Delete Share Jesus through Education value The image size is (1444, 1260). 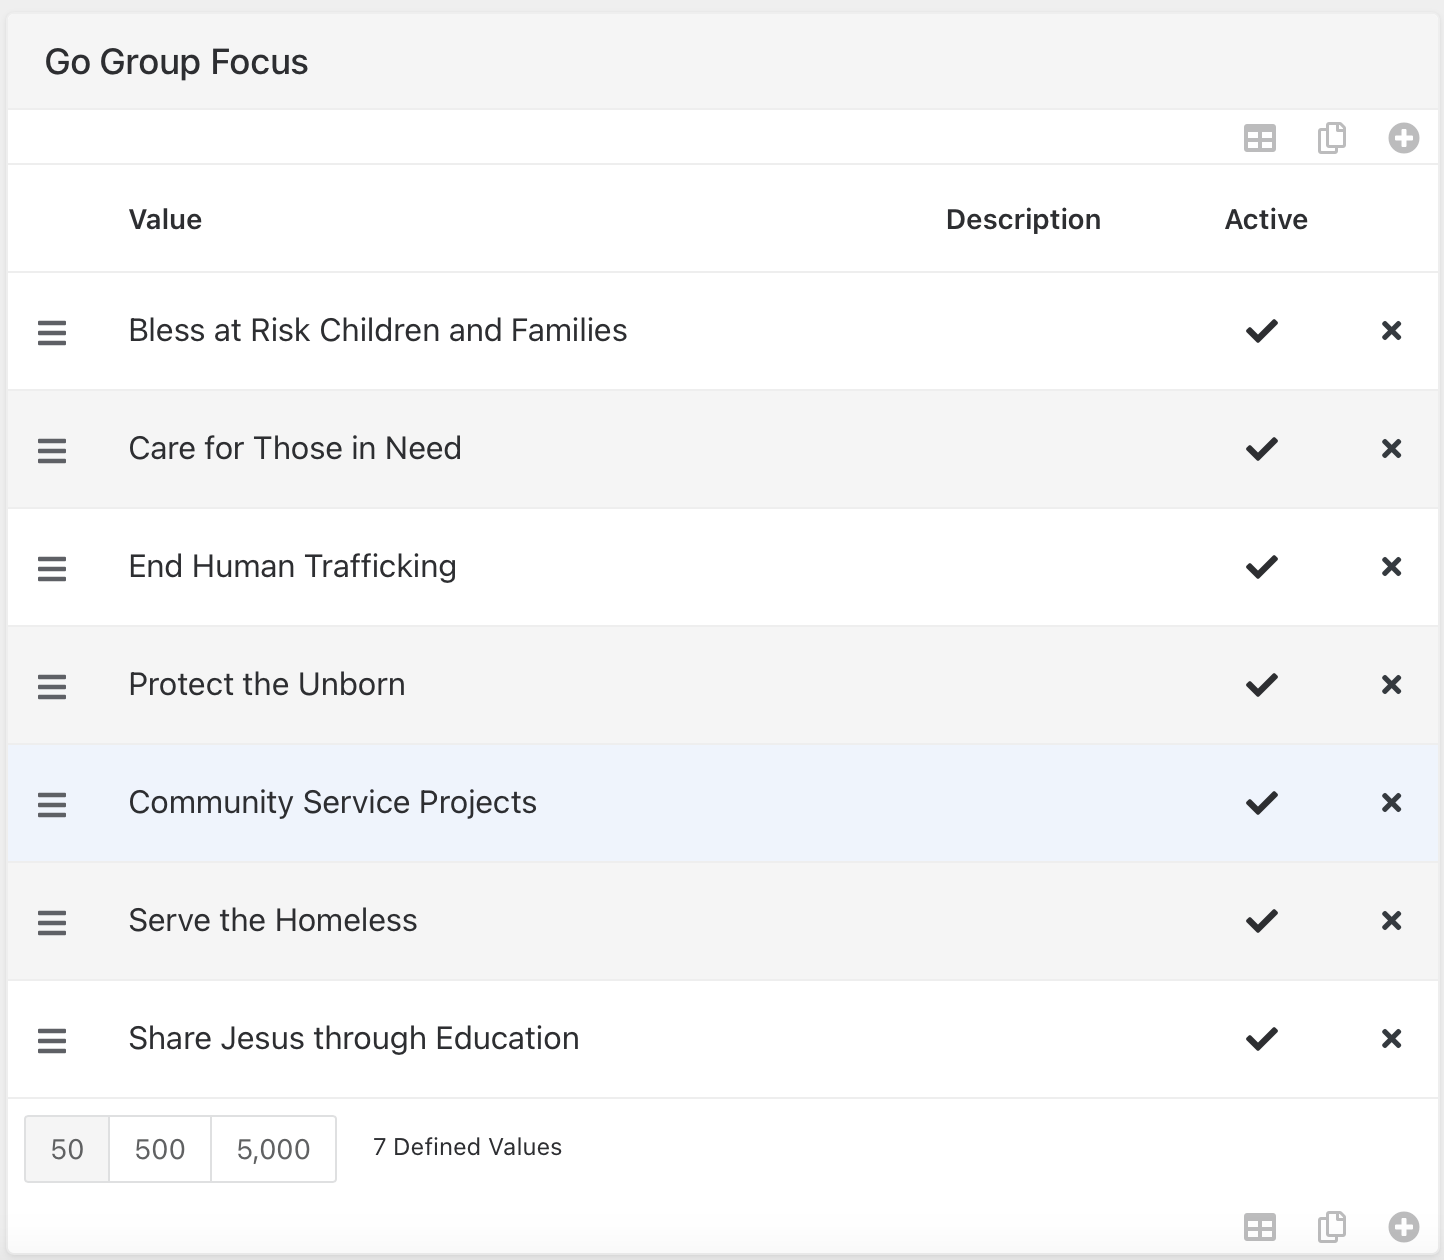(1391, 1039)
